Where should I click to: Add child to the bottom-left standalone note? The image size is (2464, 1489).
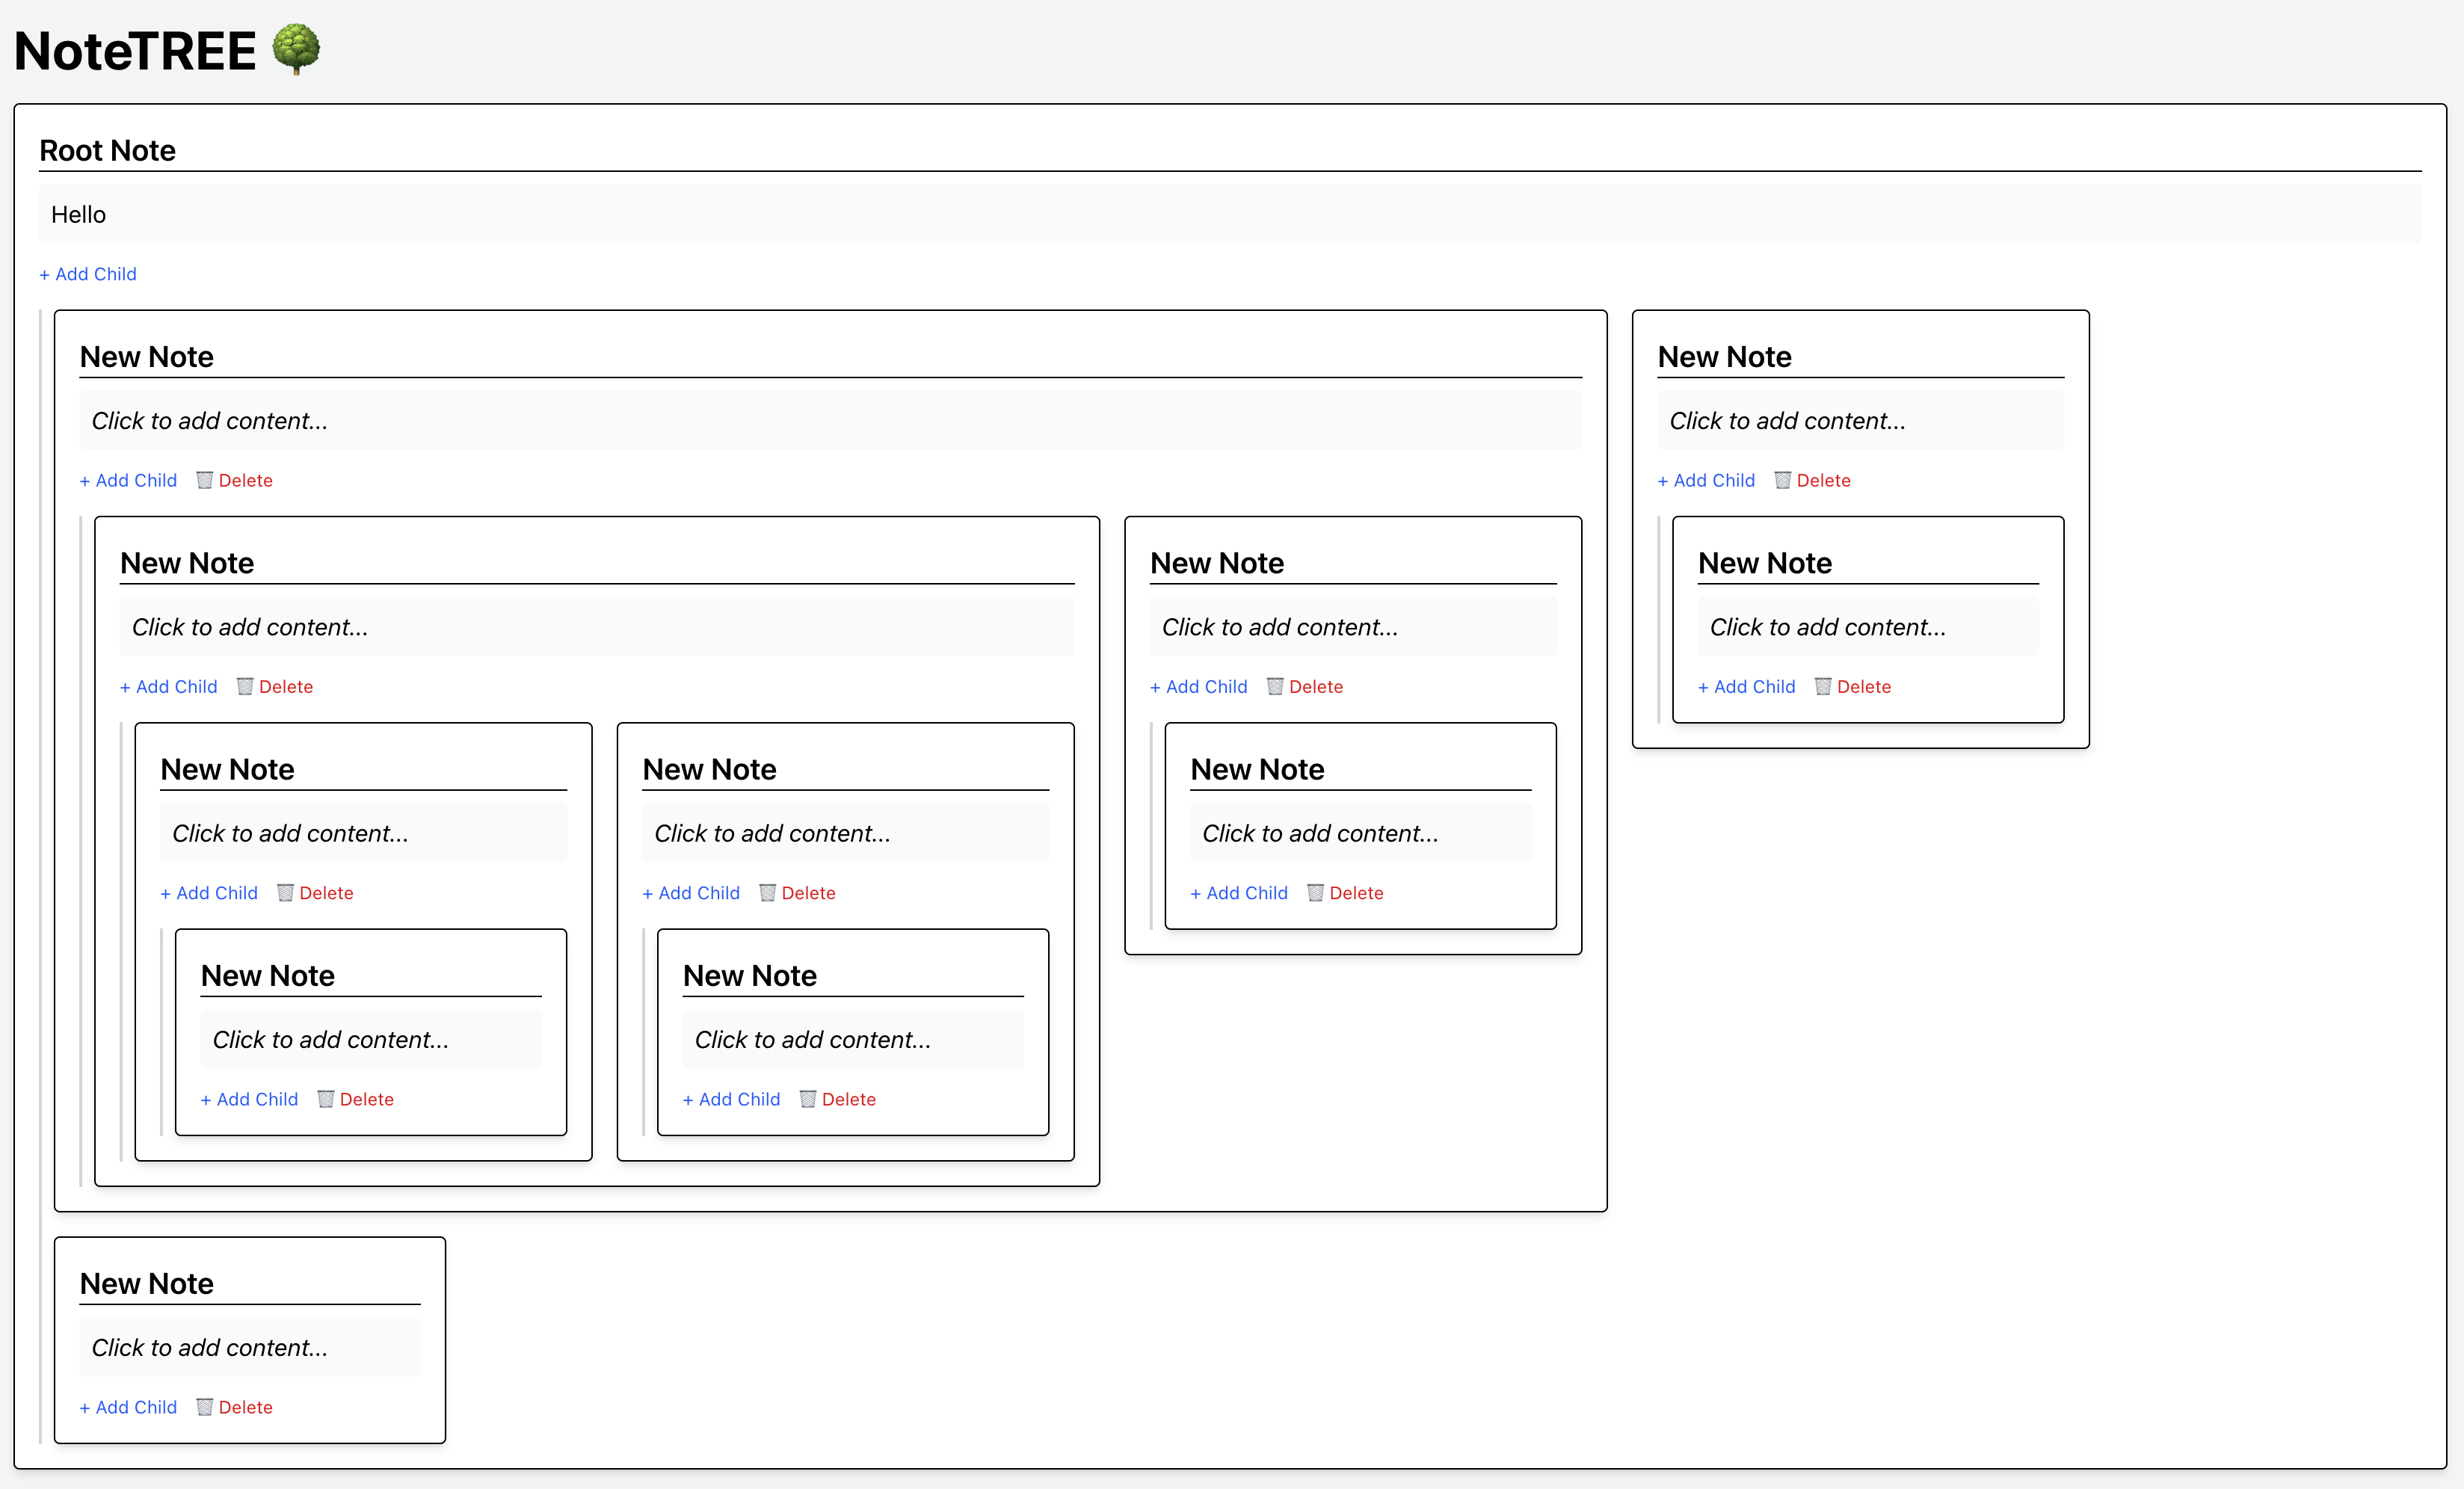(x=128, y=1407)
